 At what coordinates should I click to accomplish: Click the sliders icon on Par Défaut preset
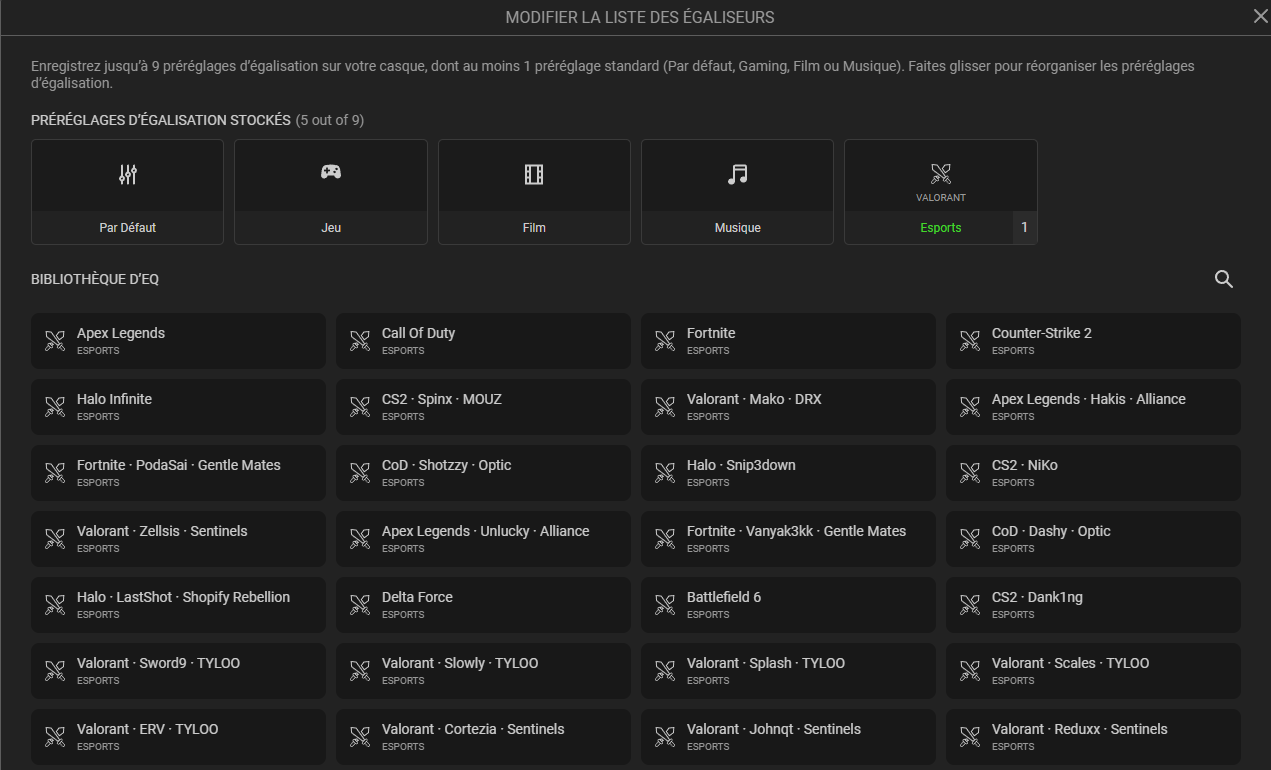point(127,175)
